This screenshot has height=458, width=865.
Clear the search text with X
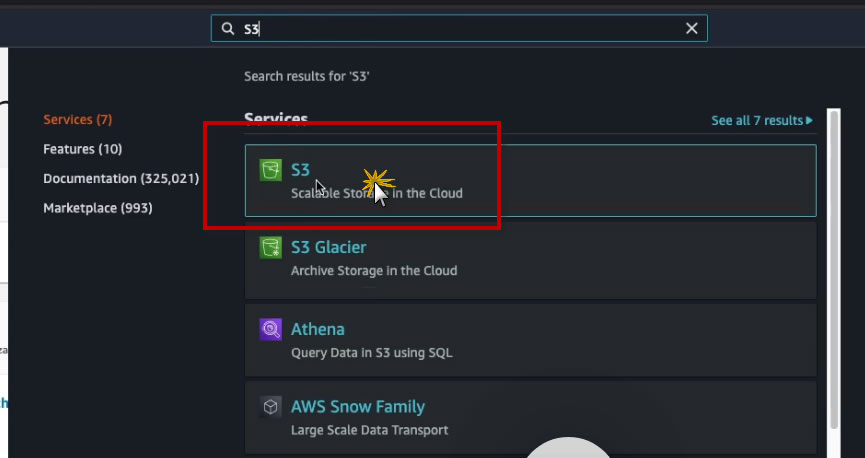(691, 29)
